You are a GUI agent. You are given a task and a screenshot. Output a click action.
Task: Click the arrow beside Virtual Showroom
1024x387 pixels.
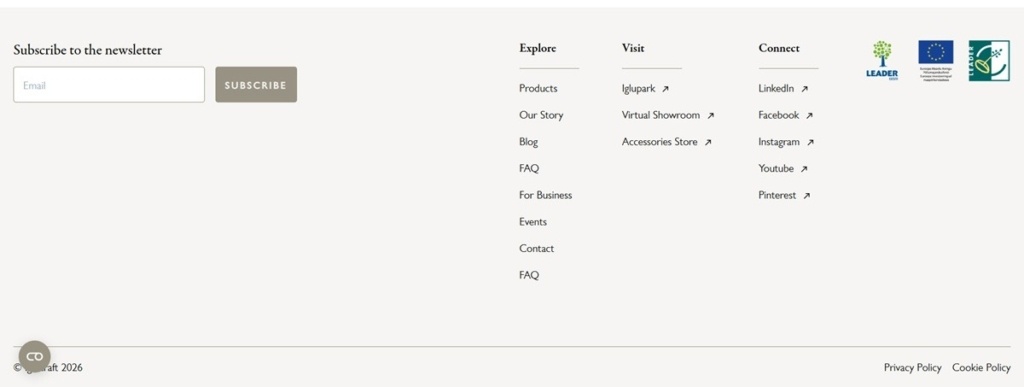711,116
